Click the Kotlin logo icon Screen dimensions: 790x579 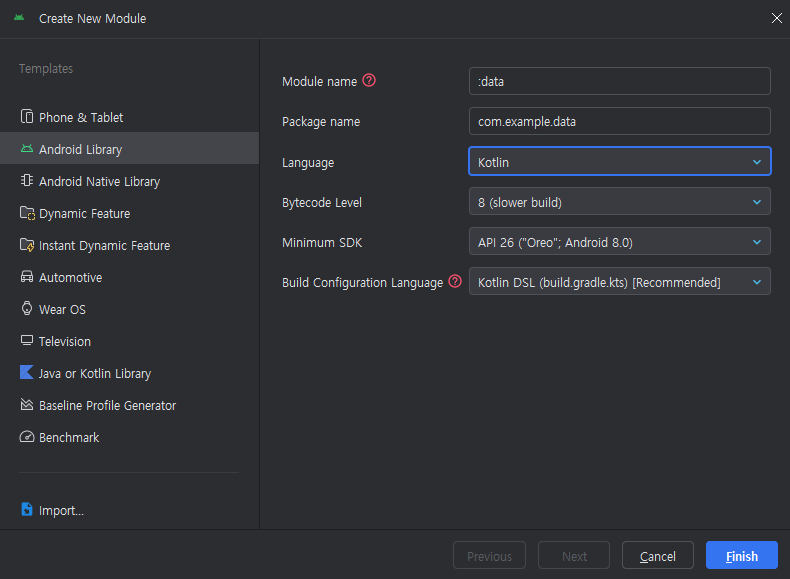27,372
